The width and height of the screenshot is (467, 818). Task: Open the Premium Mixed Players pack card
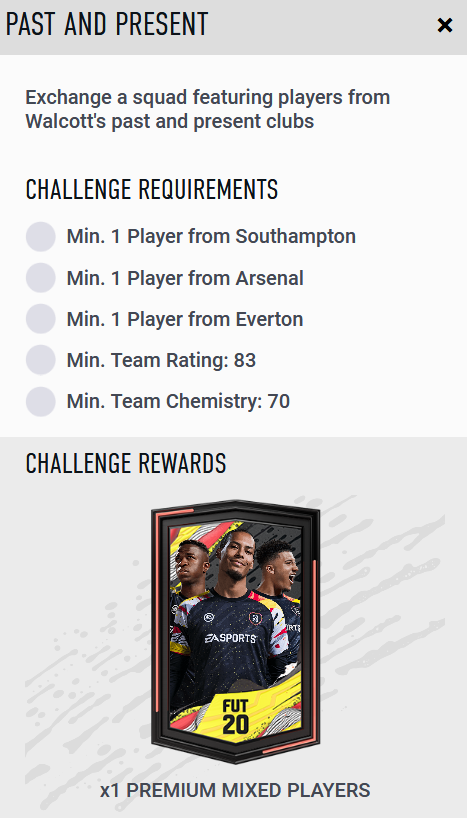(235, 631)
